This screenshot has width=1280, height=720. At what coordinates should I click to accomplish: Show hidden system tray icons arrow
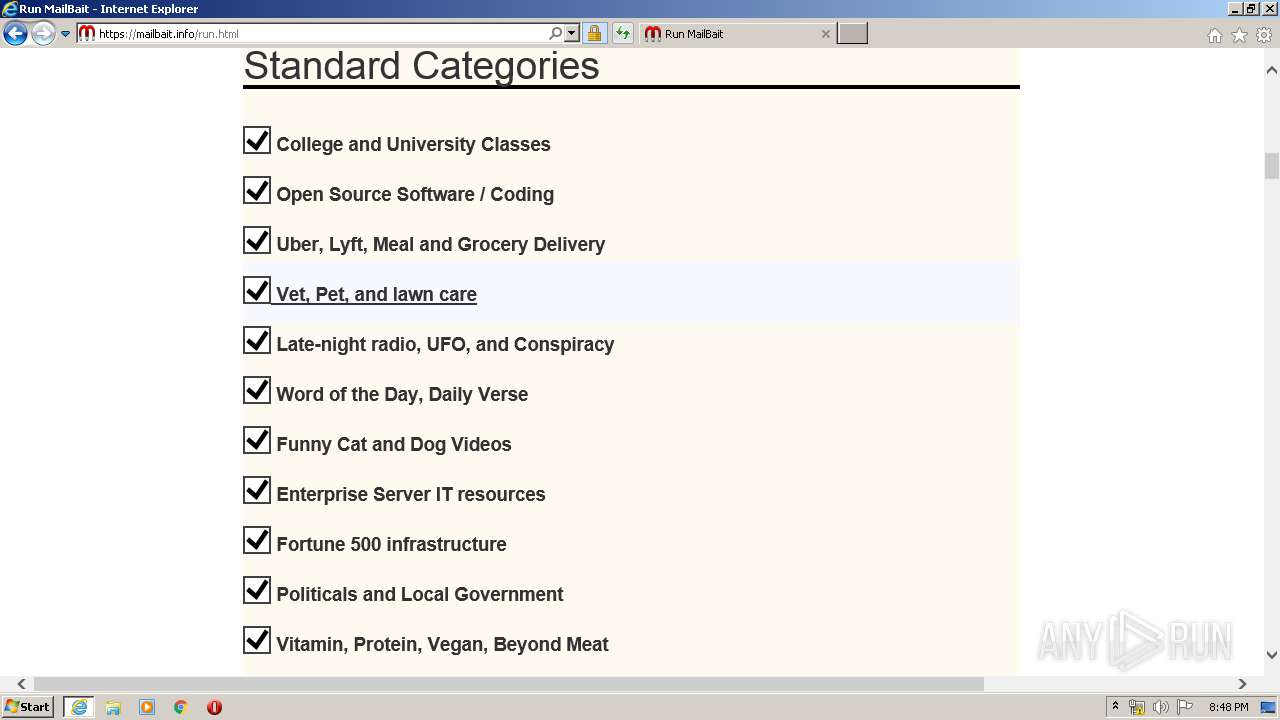tap(1115, 707)
